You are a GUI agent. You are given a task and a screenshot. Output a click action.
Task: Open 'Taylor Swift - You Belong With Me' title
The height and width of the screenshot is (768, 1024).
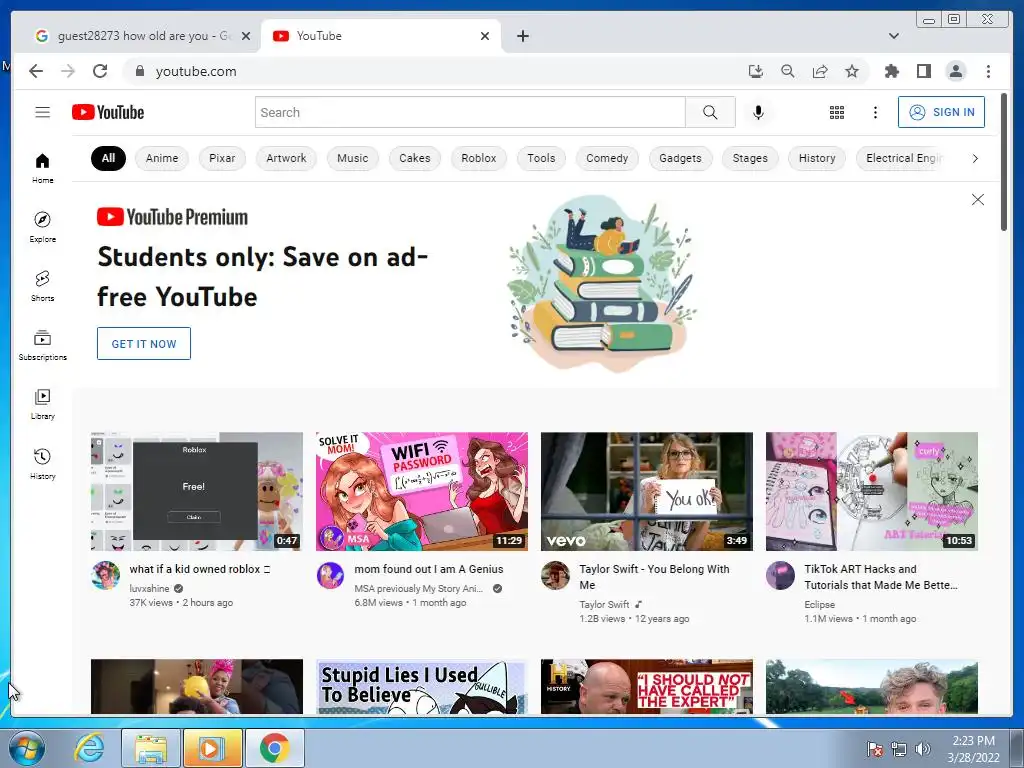pyautogui.click(x=654, y=577)
